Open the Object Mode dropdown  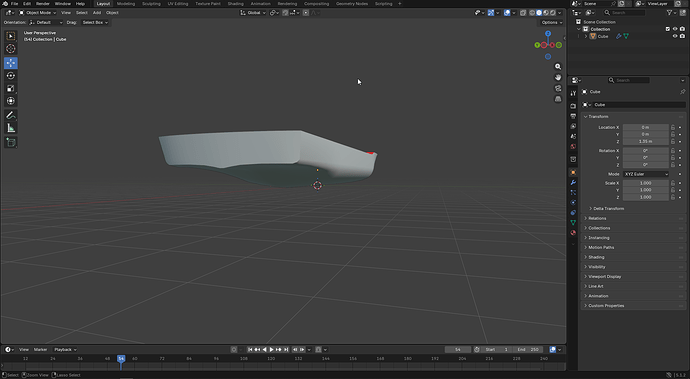[38, 13]
